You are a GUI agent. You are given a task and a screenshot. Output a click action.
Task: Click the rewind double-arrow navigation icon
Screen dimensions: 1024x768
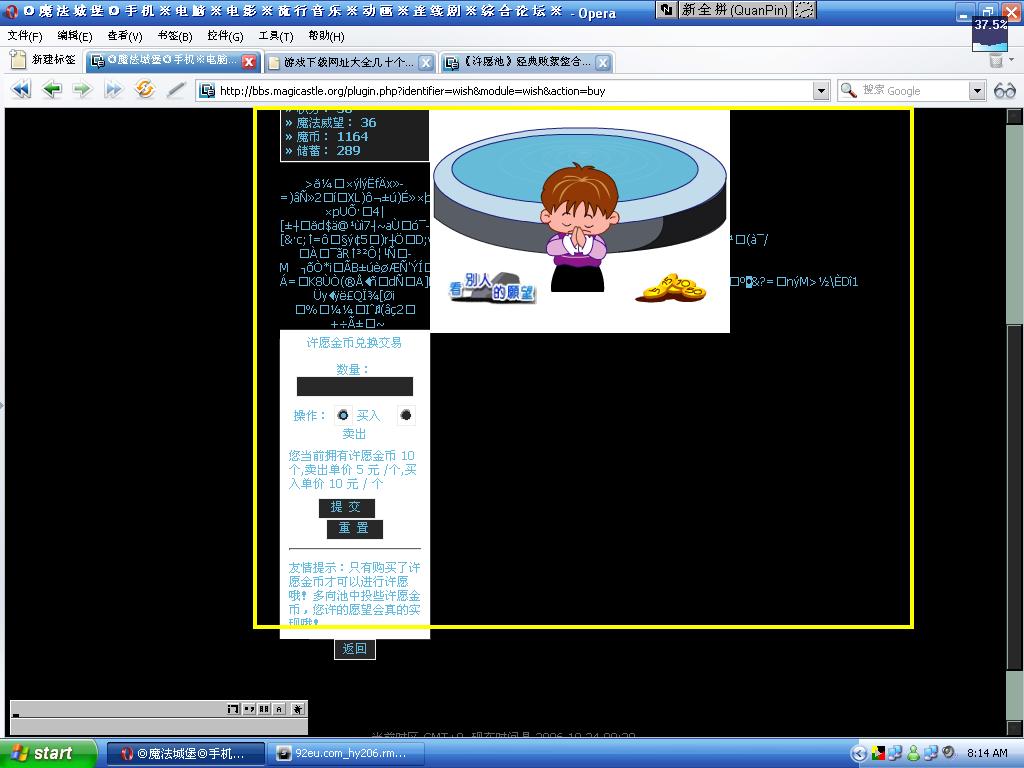21,89
